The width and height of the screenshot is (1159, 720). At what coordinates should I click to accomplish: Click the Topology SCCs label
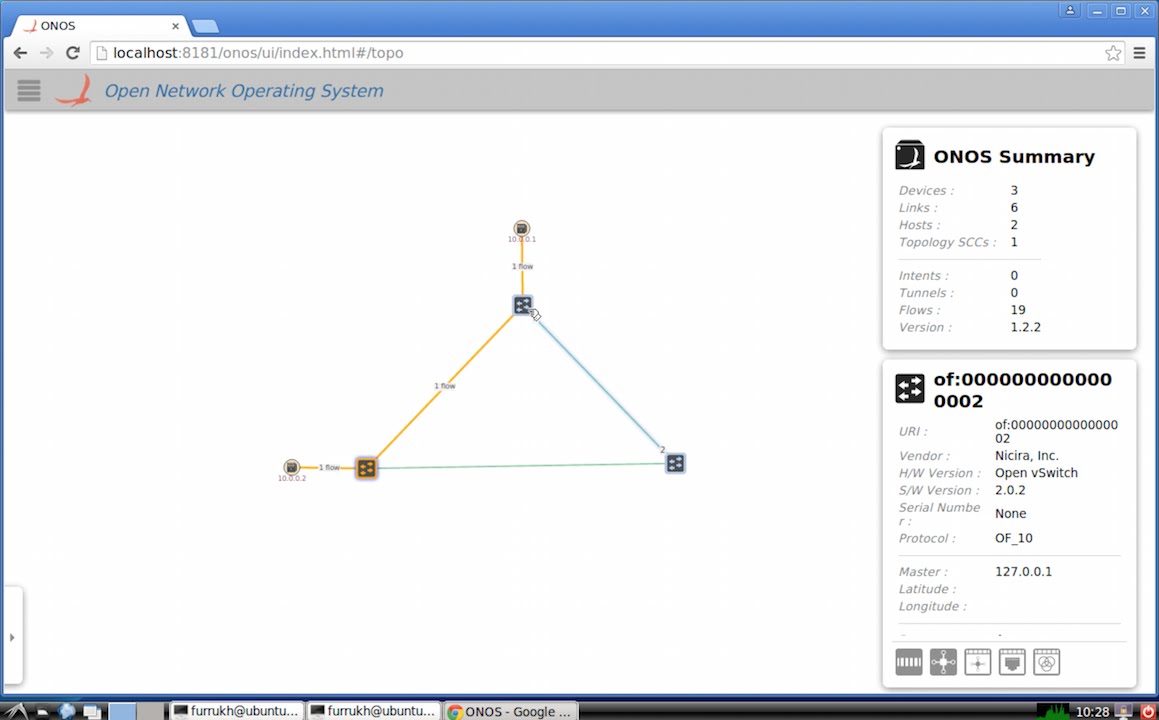point(948,242)
